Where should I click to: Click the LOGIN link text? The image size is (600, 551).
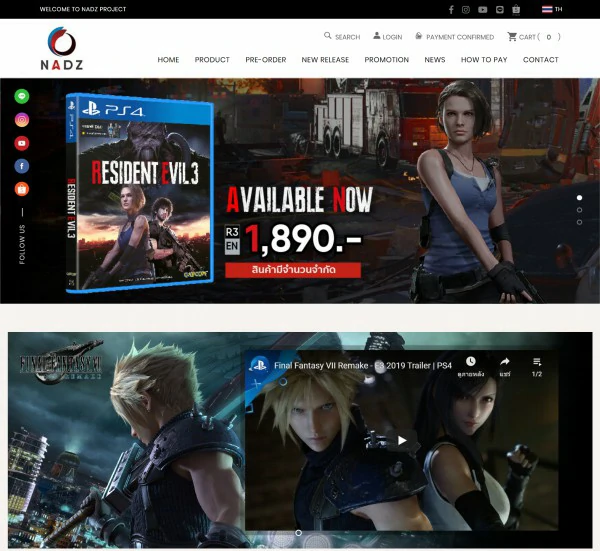pyautogui.click(x=392, y=37)
